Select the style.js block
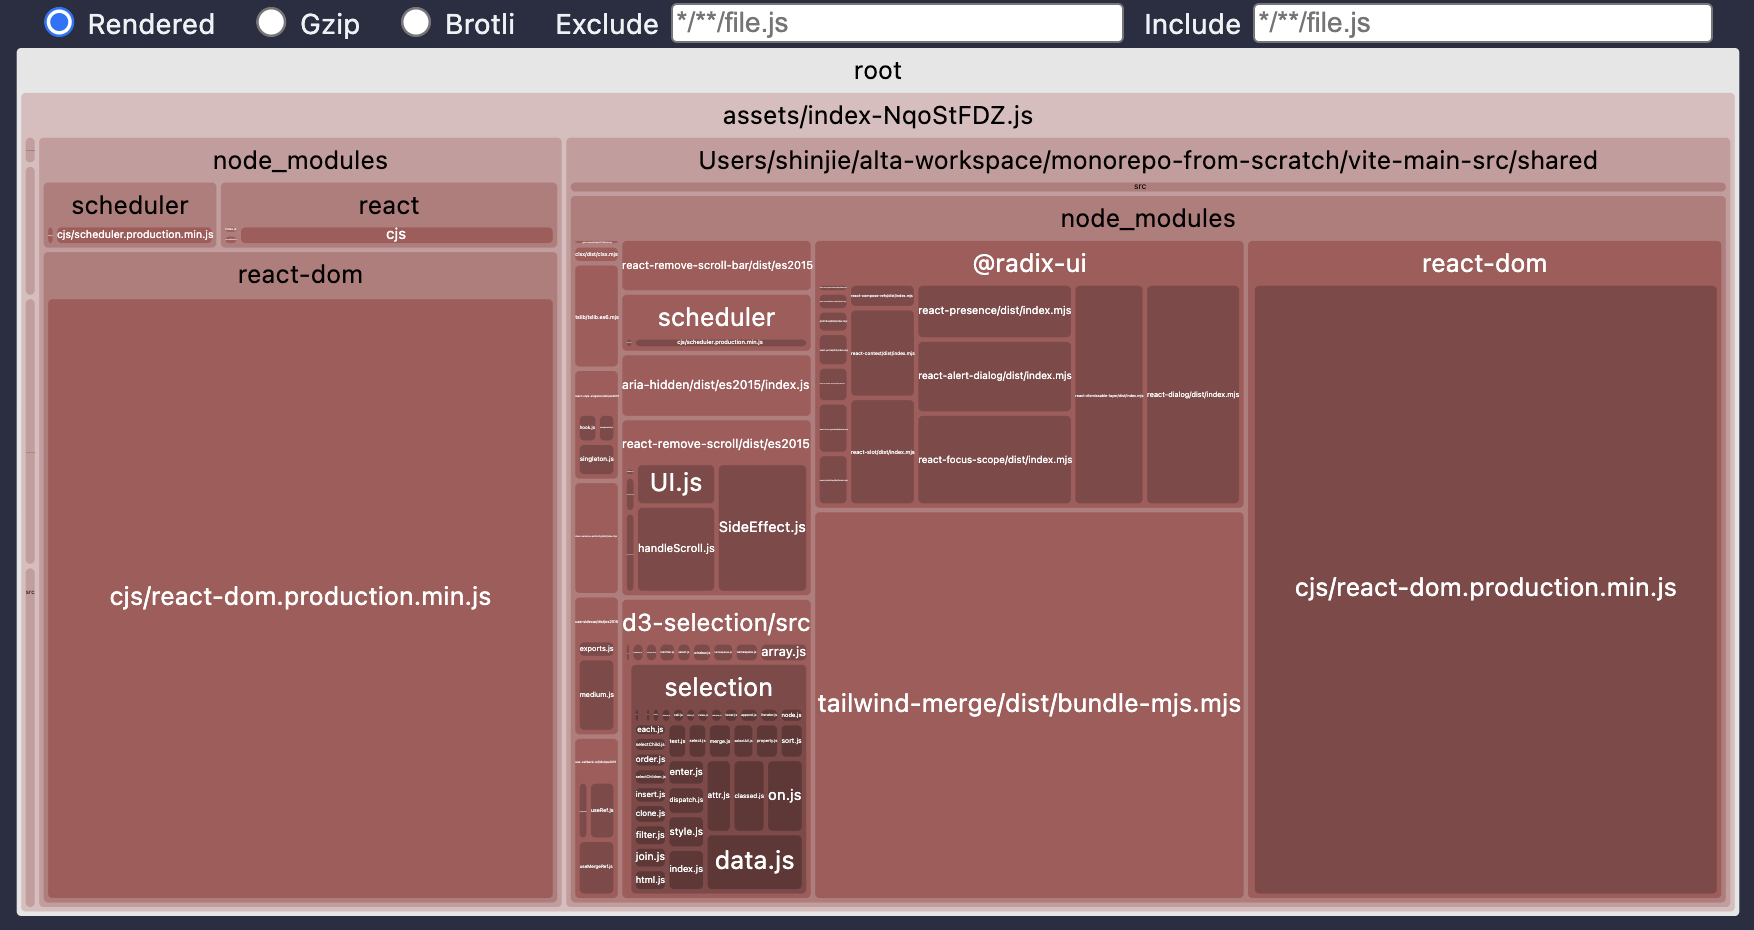 click(686, 832)
